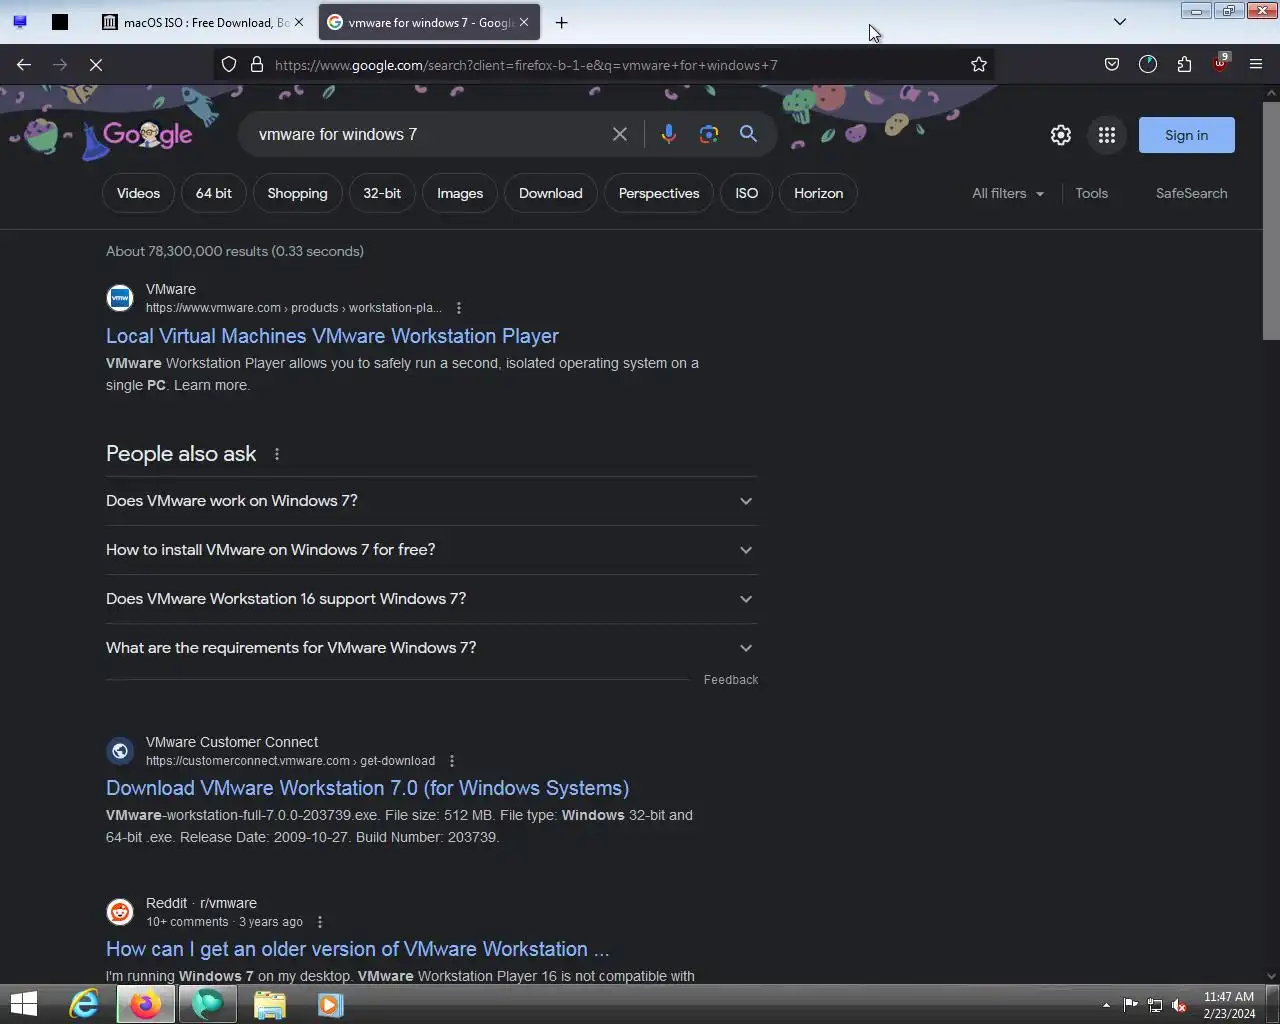The height and width of the screenshot is (1024, 1280).
Task: Open Windows Explorer folder in the taskbar
Action: (x=269, y=1004)
